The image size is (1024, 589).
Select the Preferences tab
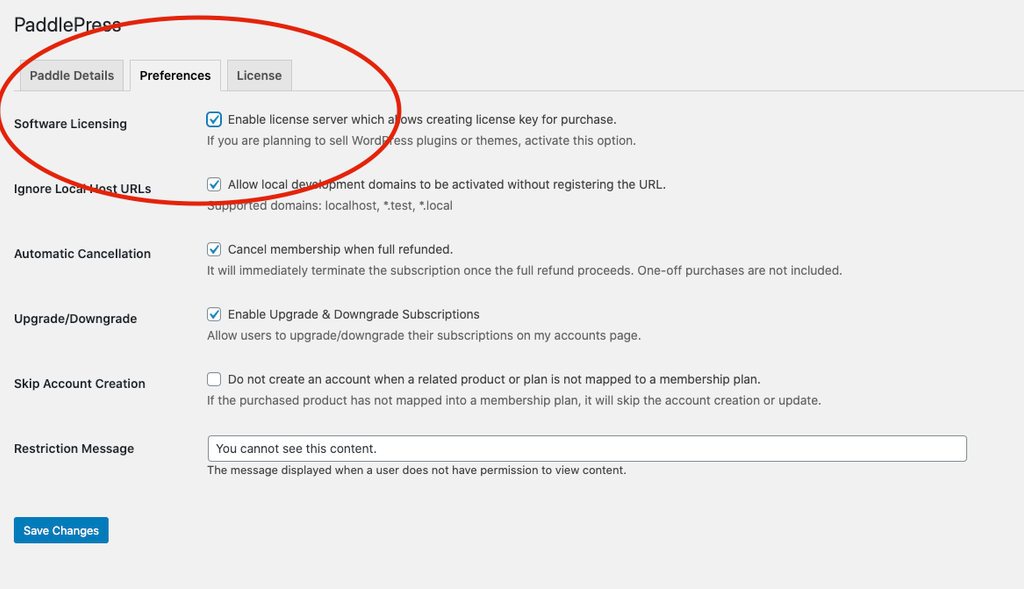pos(175,75)
